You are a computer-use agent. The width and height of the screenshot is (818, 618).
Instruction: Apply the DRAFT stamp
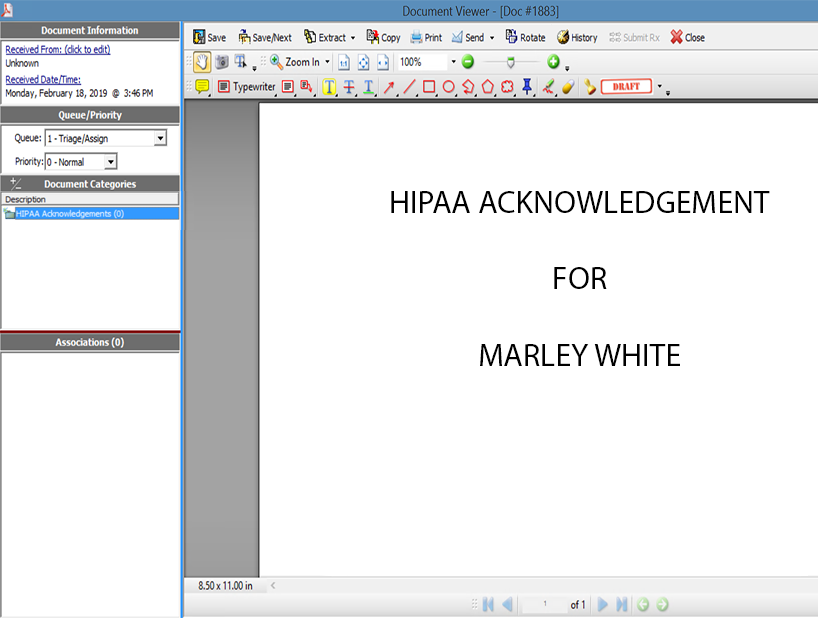pos(626,87)
